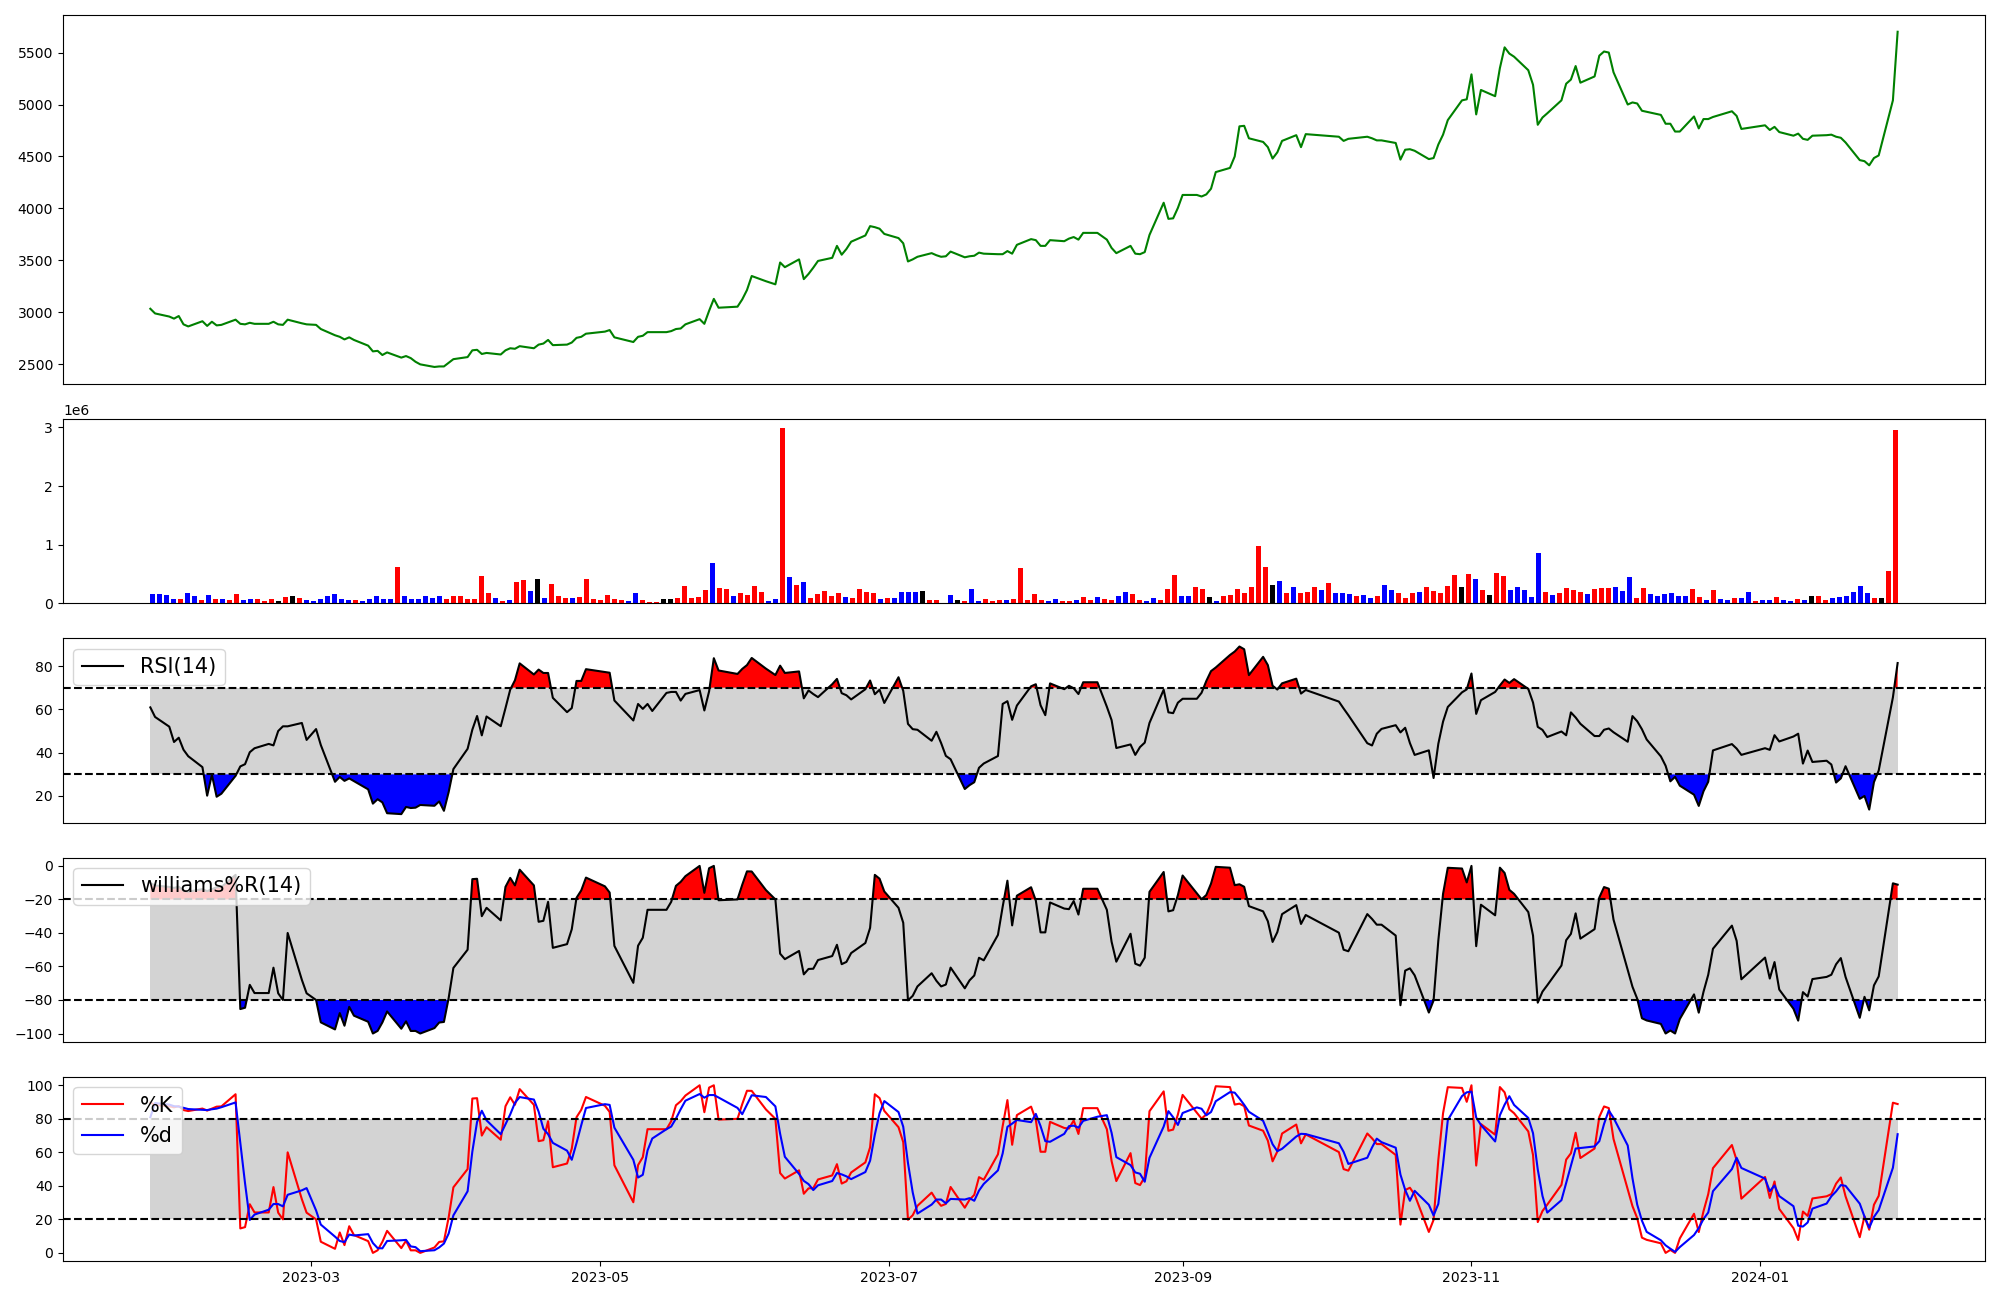This screenshot has height=1300, width=2000.
Task: Click the 5500 price axis tick label
Action: click(x=36, y=53)
